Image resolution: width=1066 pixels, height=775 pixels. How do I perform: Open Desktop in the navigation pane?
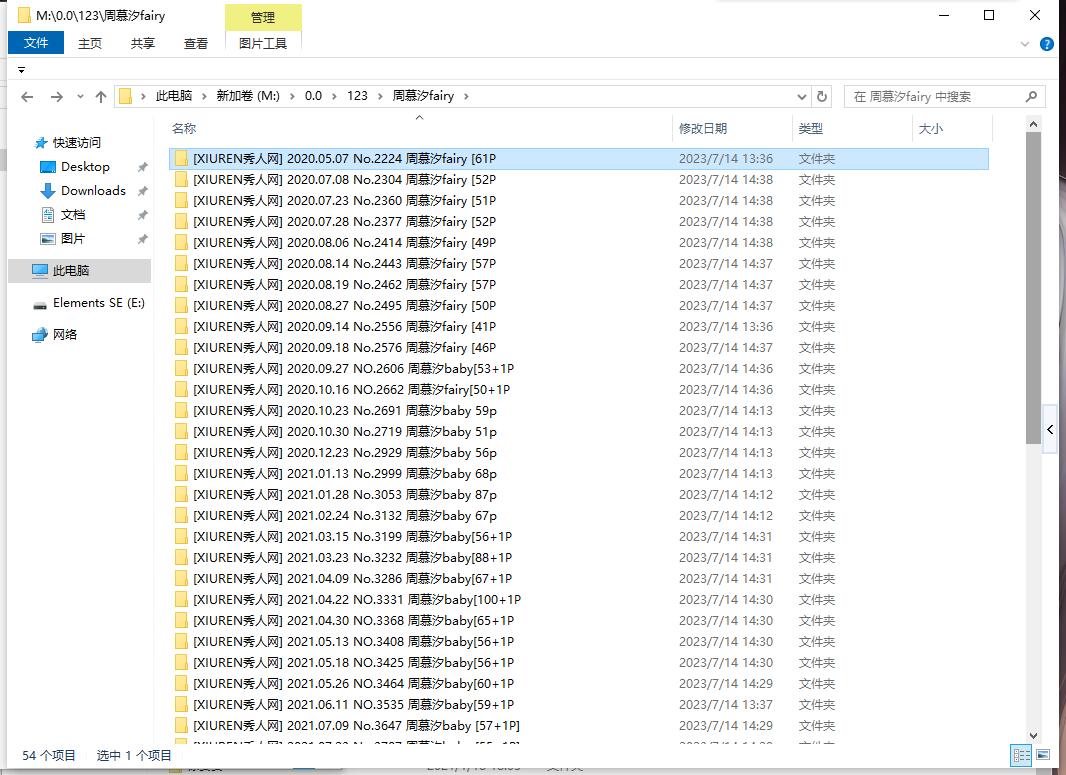pyautogui.click(x=85, y=167)
